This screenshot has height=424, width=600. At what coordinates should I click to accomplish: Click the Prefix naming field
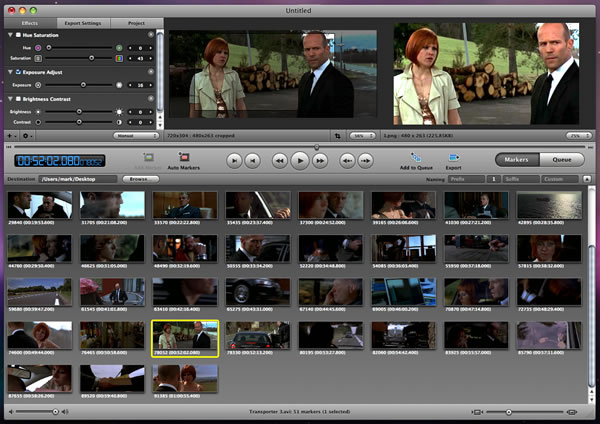pyautogui.click(x=466, y=179)
